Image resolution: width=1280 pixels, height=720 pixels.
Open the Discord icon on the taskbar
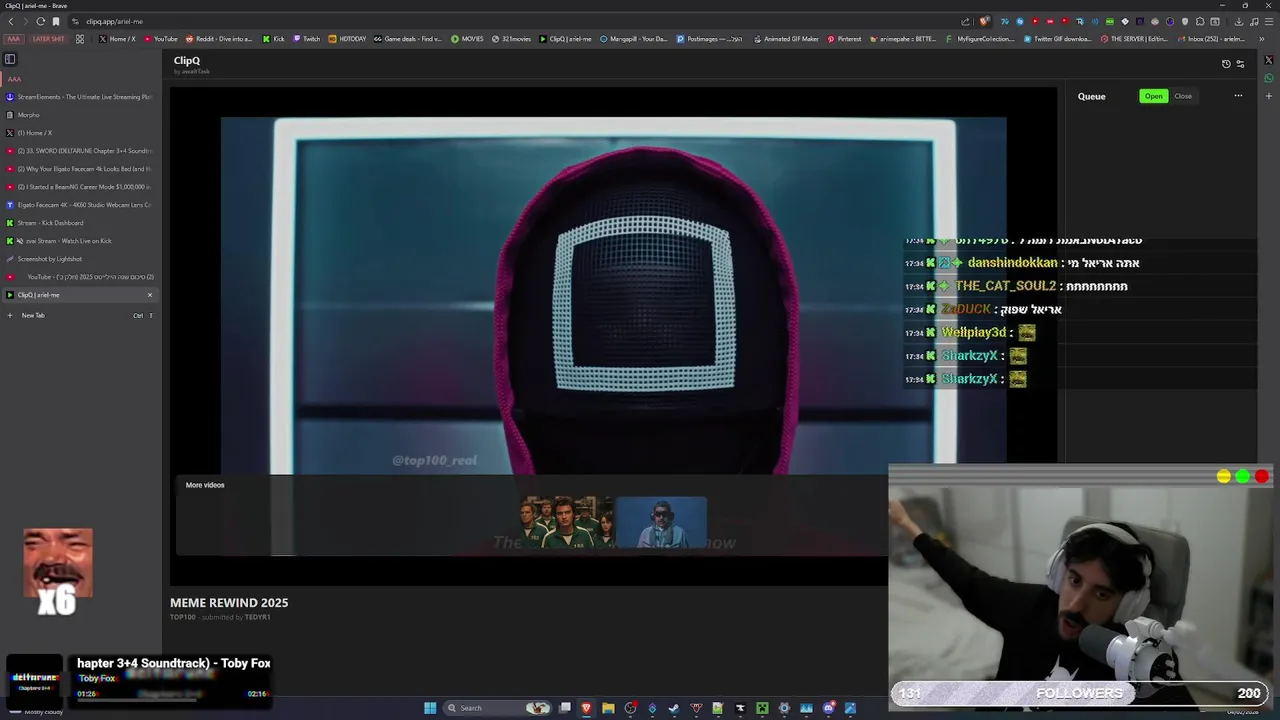tap(829, 708)
